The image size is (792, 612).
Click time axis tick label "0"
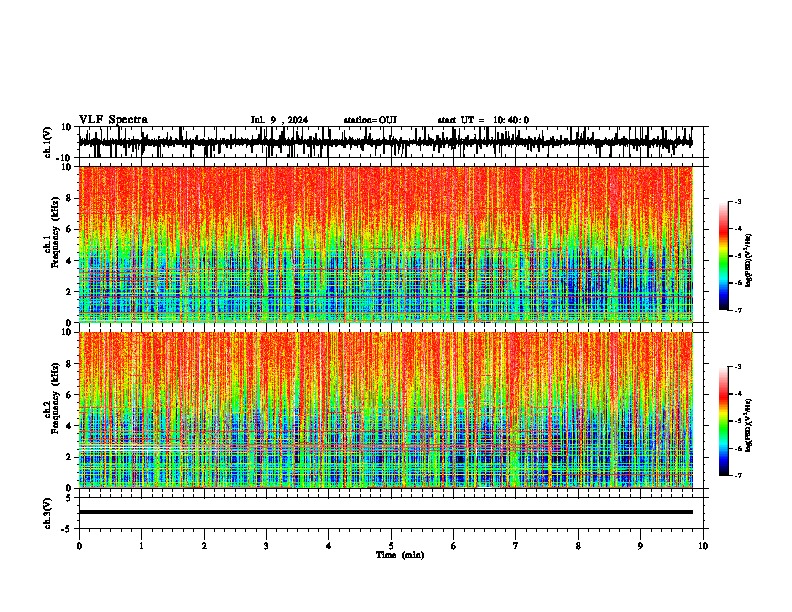[x=79, y=546]
